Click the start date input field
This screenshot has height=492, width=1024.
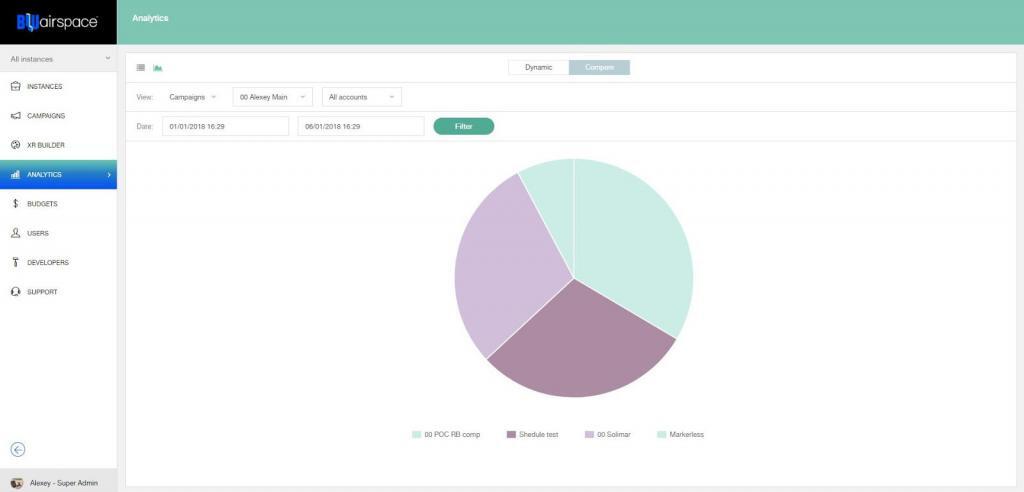point(225,127)
